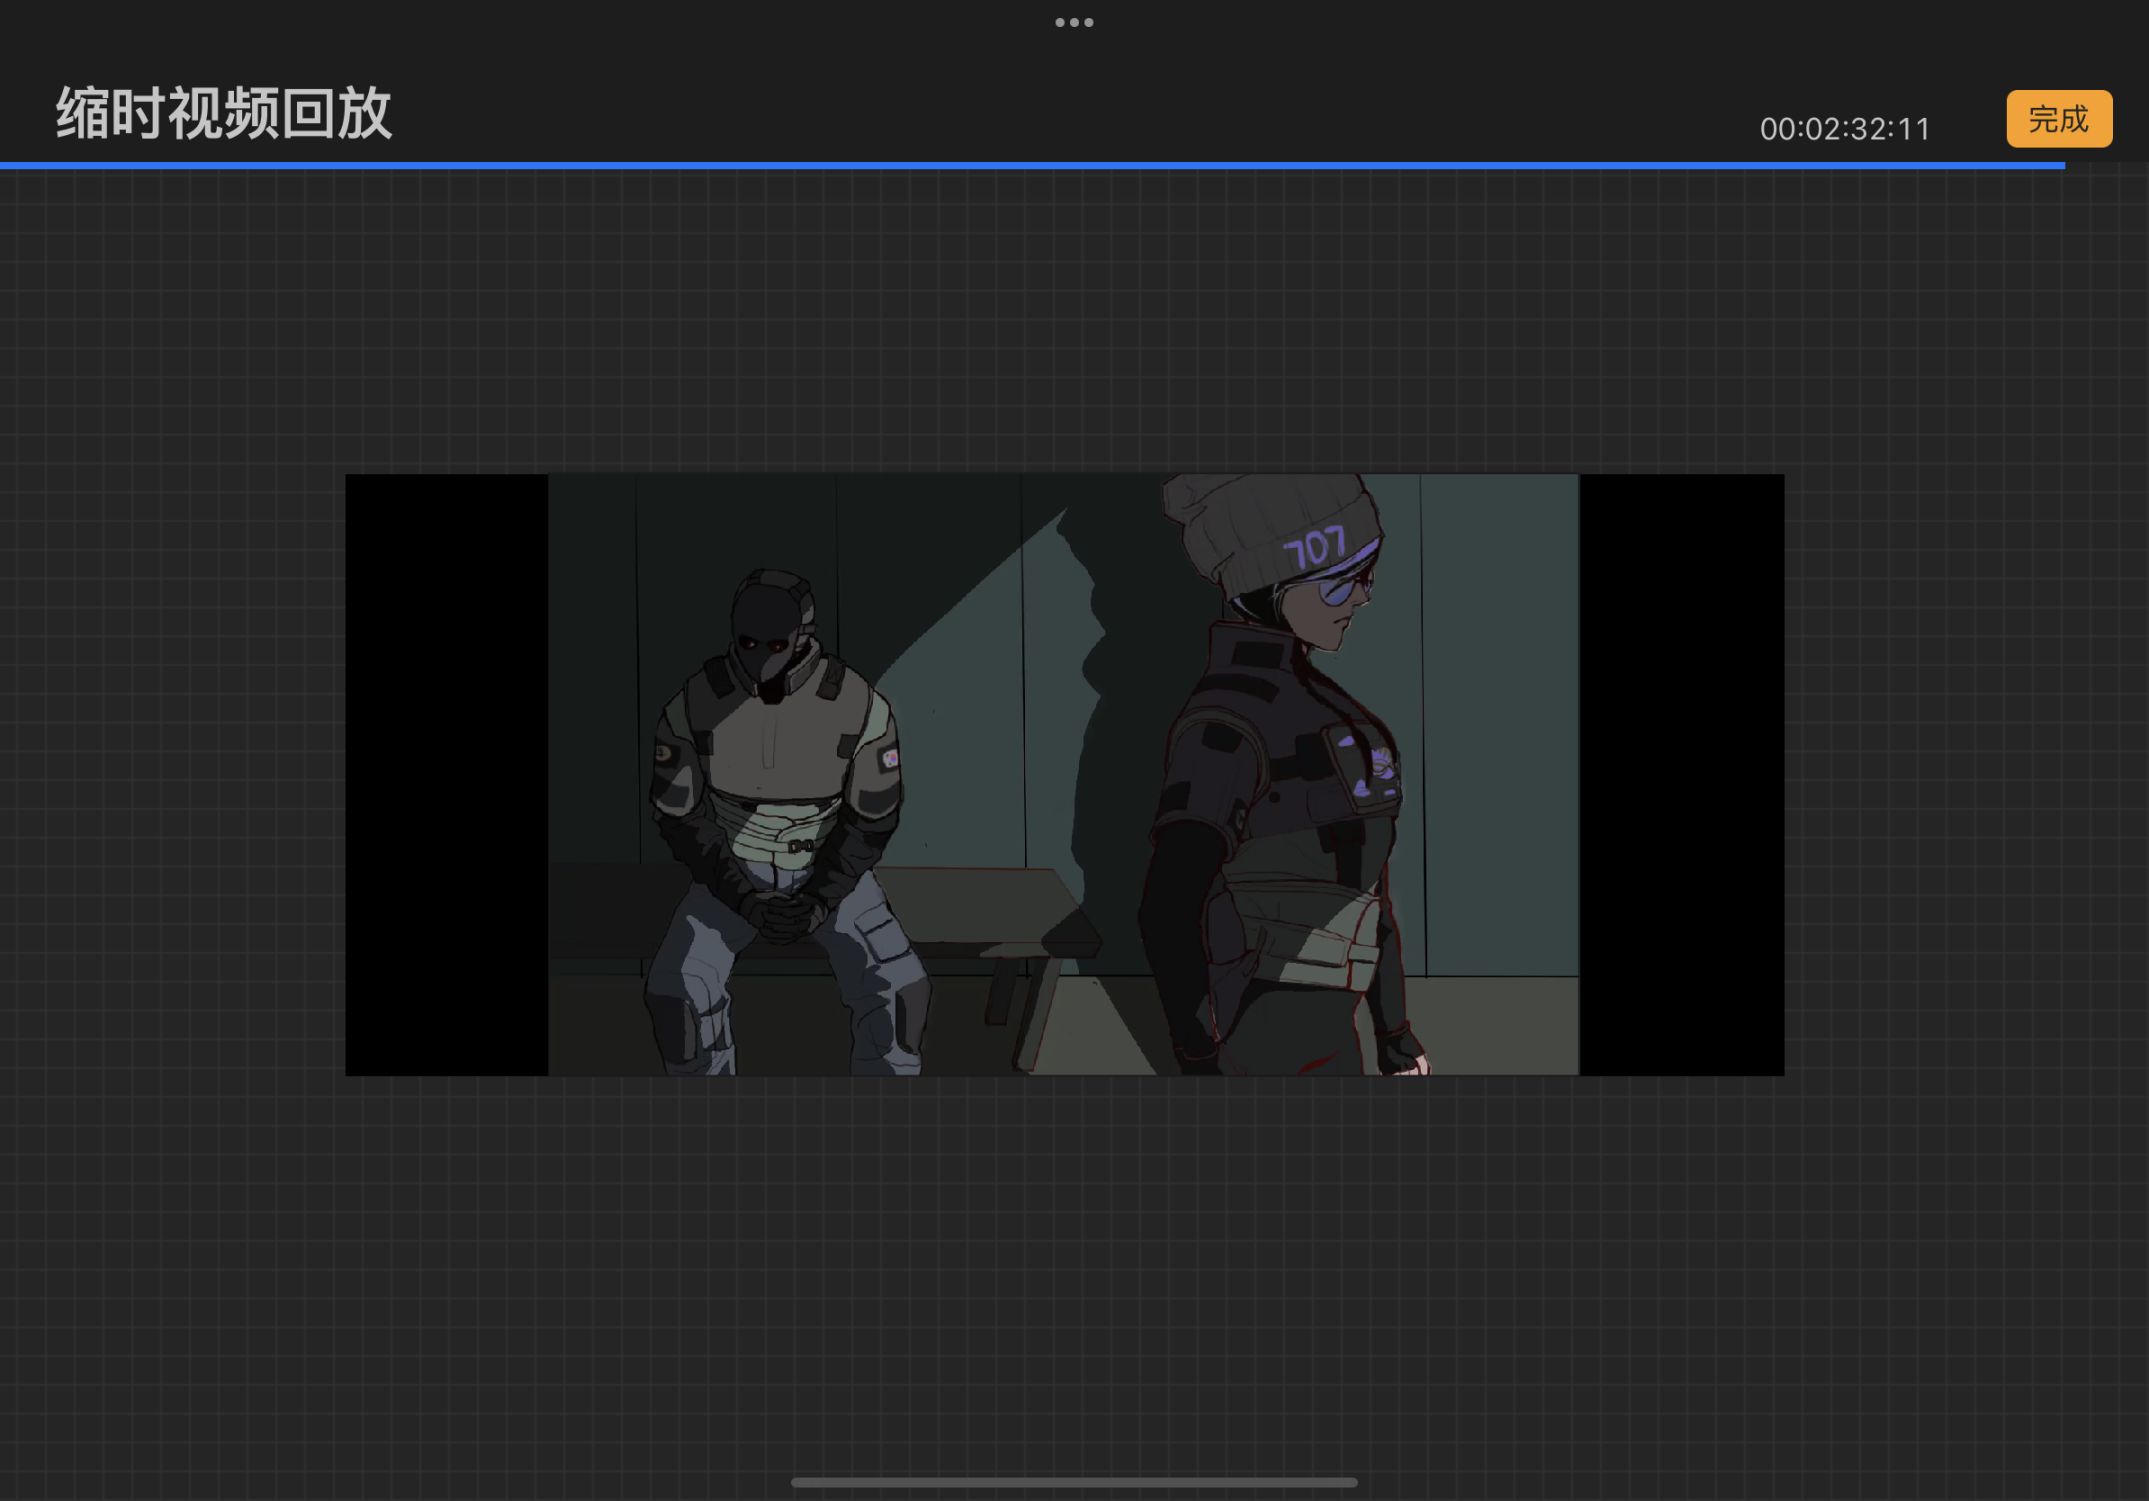This screenshot has width=2149, height=1501.
Task: Click the 00:02:32:11 timestamp
Action: click(x=1845, y=129)
